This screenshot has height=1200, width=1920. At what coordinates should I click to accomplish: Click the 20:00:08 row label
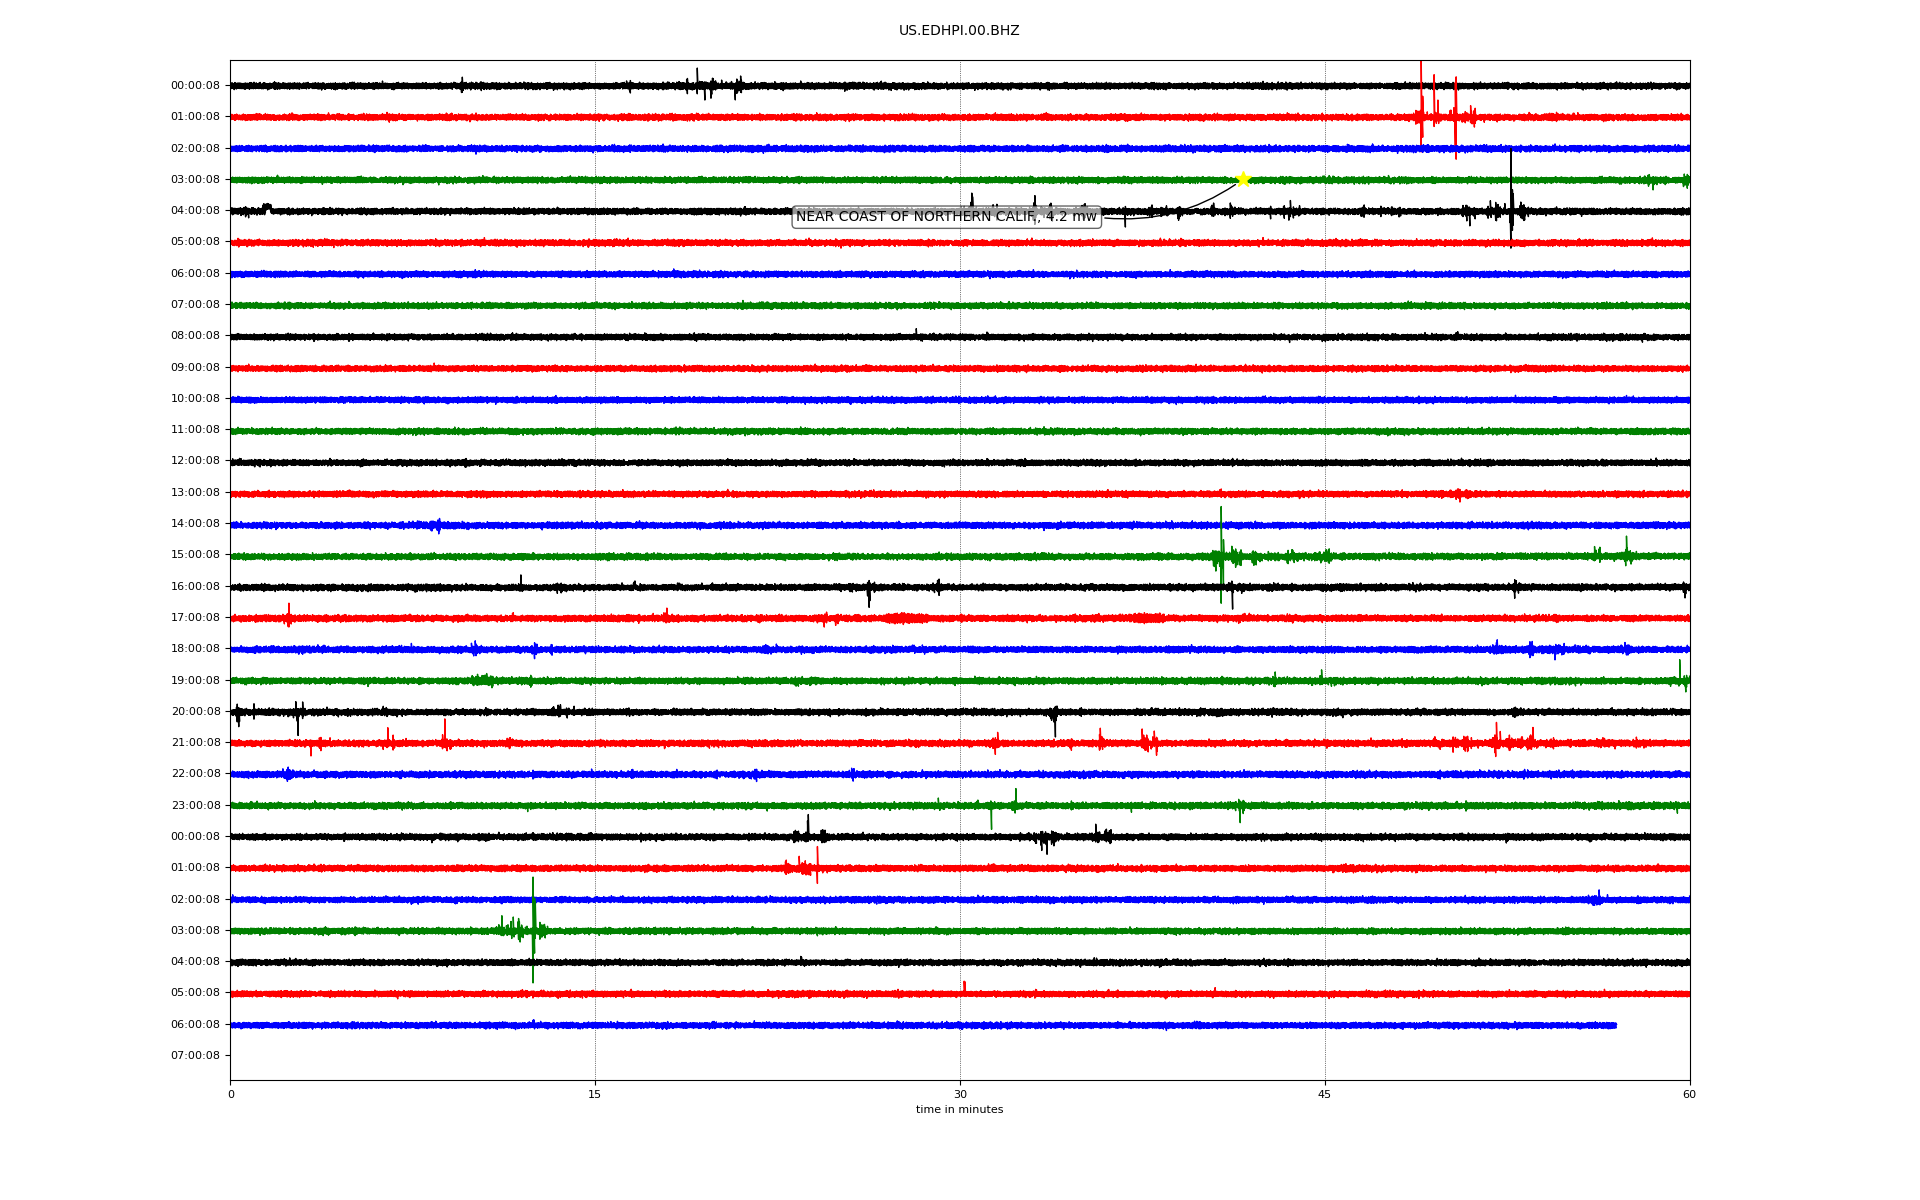point(195,712)
